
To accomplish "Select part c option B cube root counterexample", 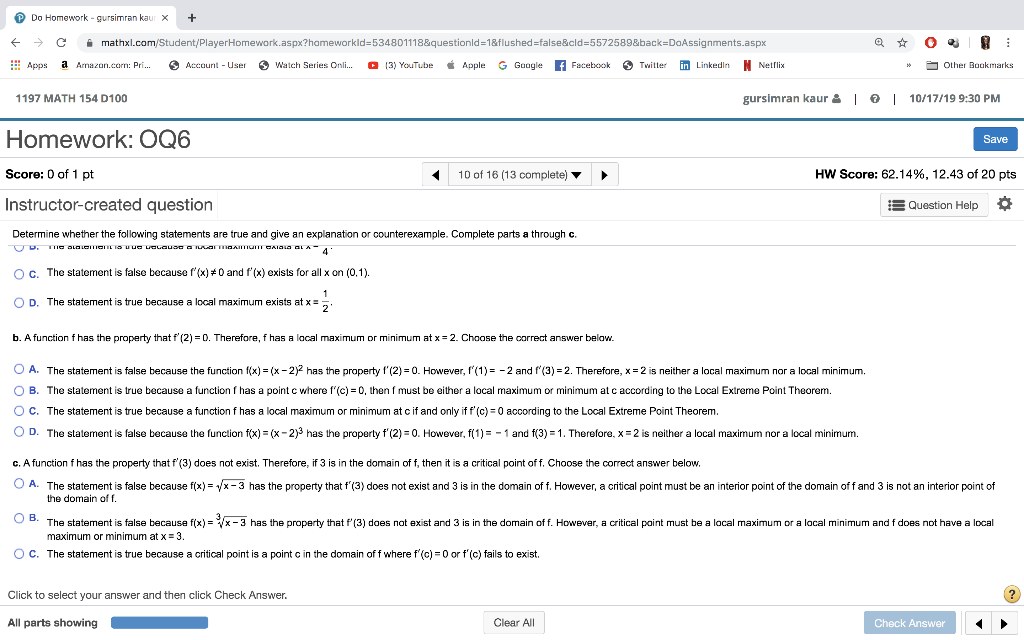I will (19, 519).
